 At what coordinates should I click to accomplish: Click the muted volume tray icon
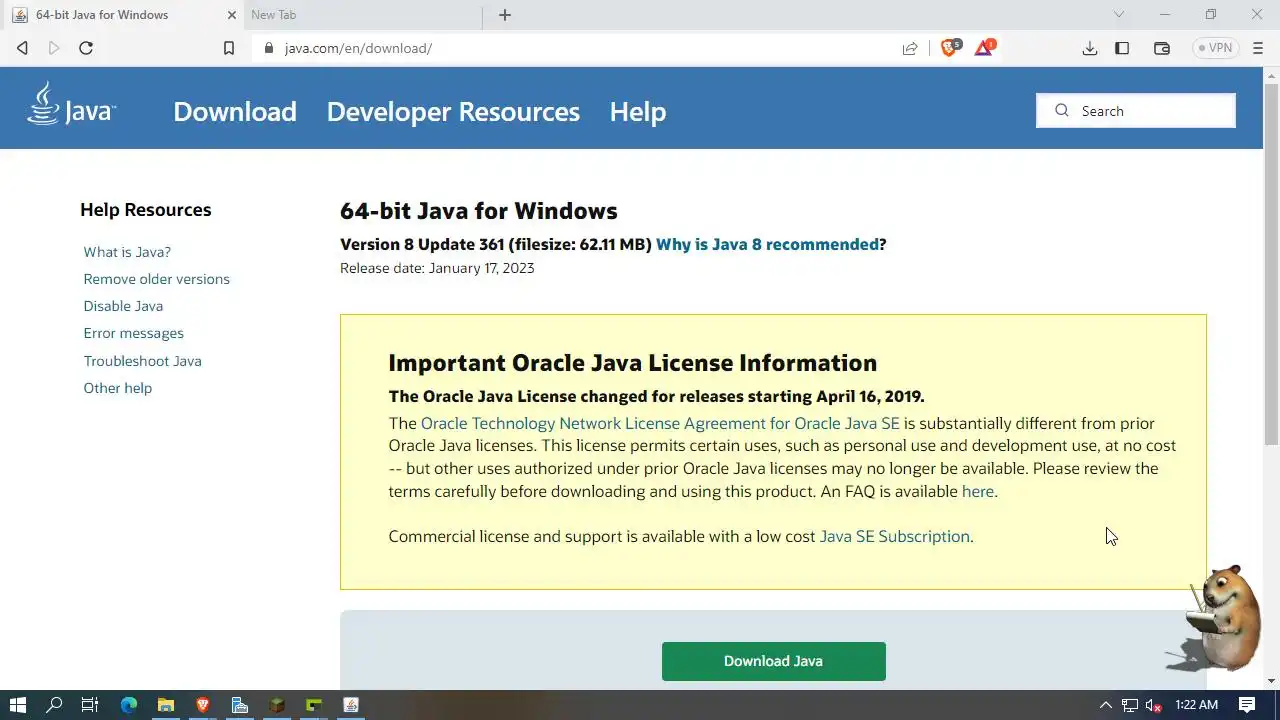pos(1153,705)
